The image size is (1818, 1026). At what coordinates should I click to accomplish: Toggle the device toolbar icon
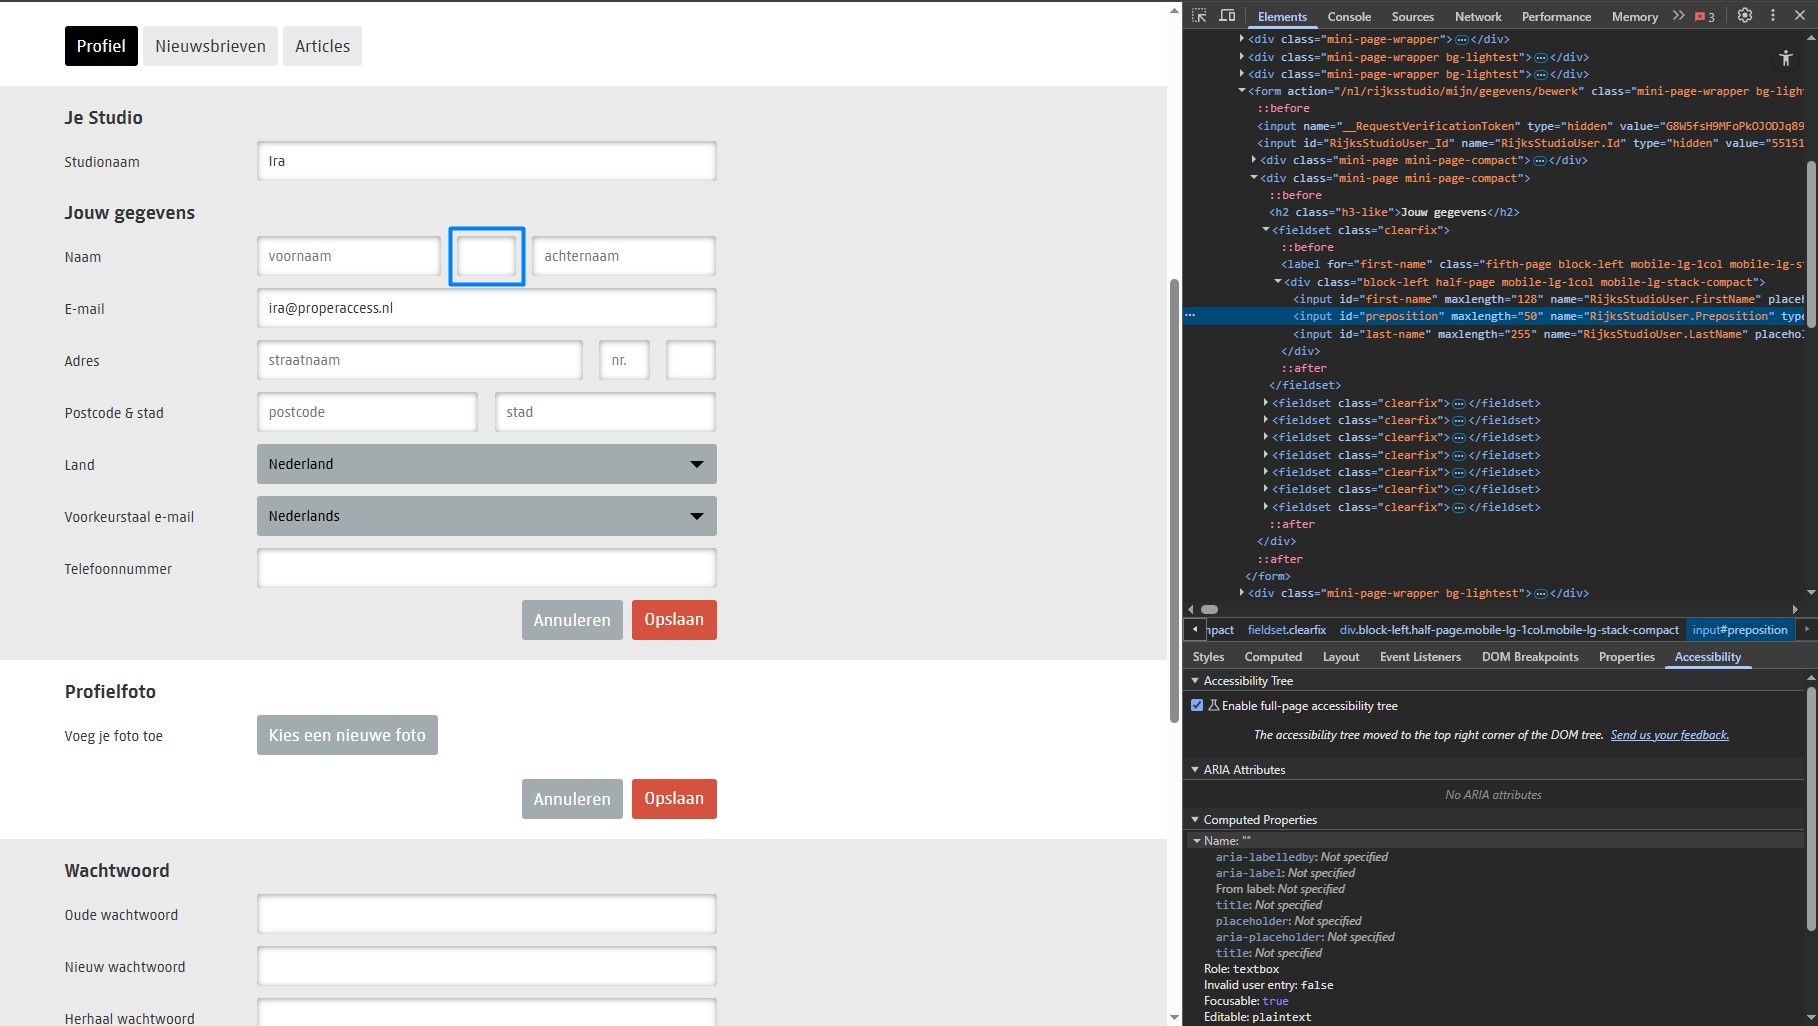(x=1227, y=16)
